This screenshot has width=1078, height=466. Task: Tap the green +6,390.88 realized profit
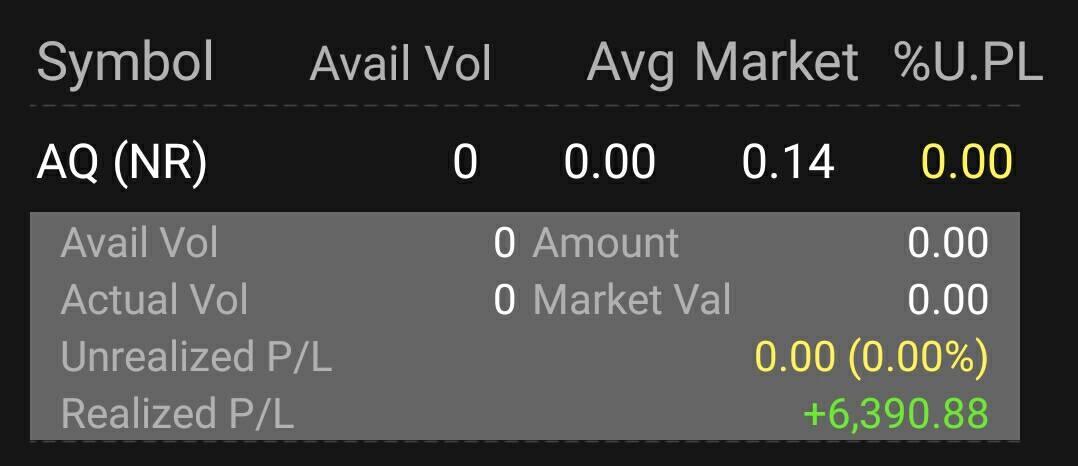coord(896,414)
